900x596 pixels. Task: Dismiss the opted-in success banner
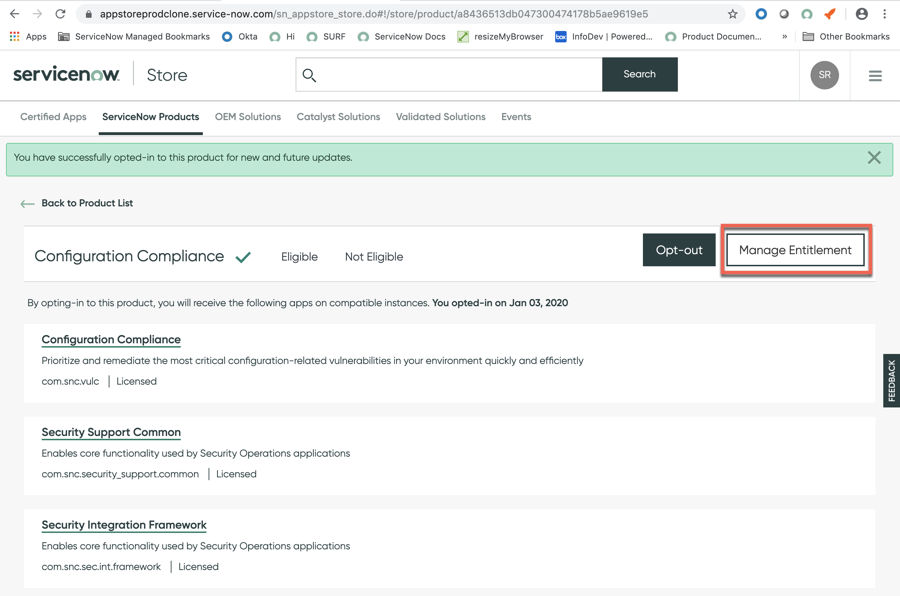pos(874,157)
